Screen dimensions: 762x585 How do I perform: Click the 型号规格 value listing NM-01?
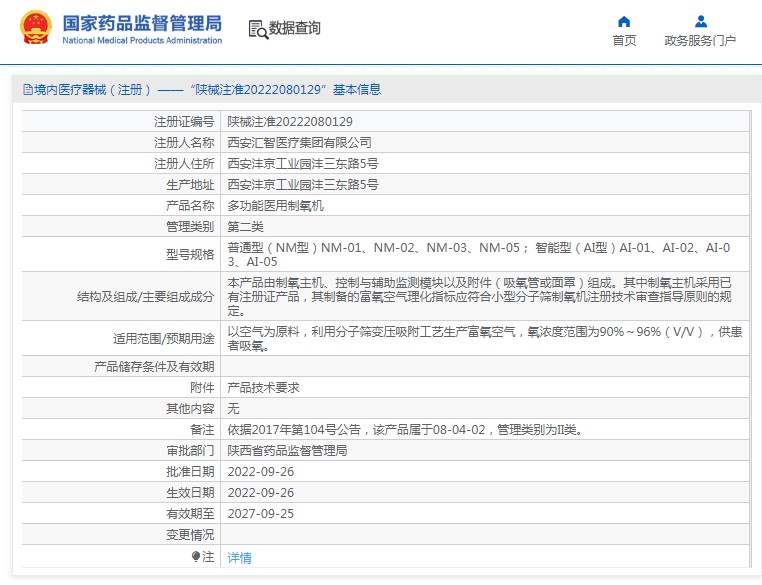479,254
